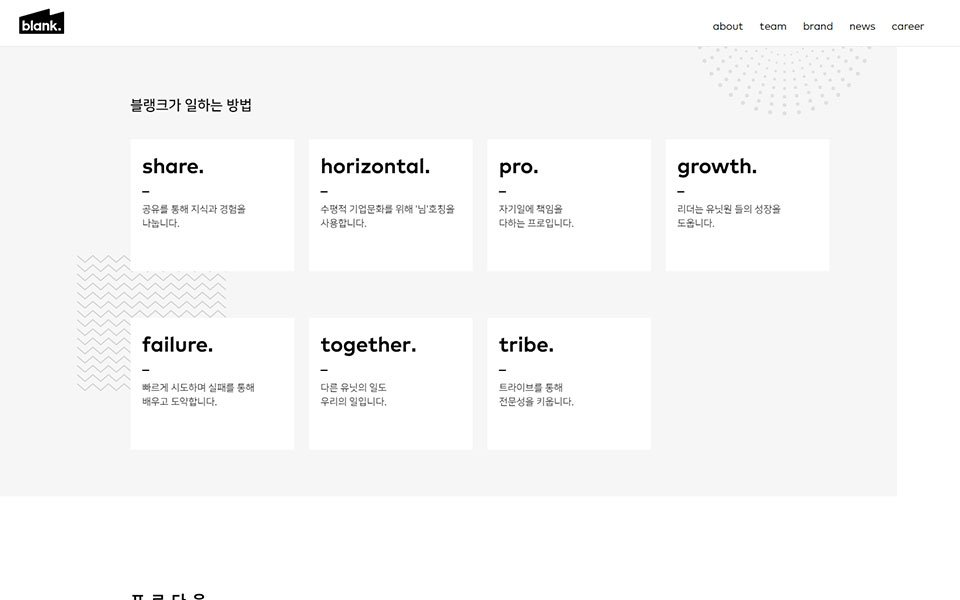The image size is (960, 600).
Task: Select the growth. card heading
Action: 717,166
